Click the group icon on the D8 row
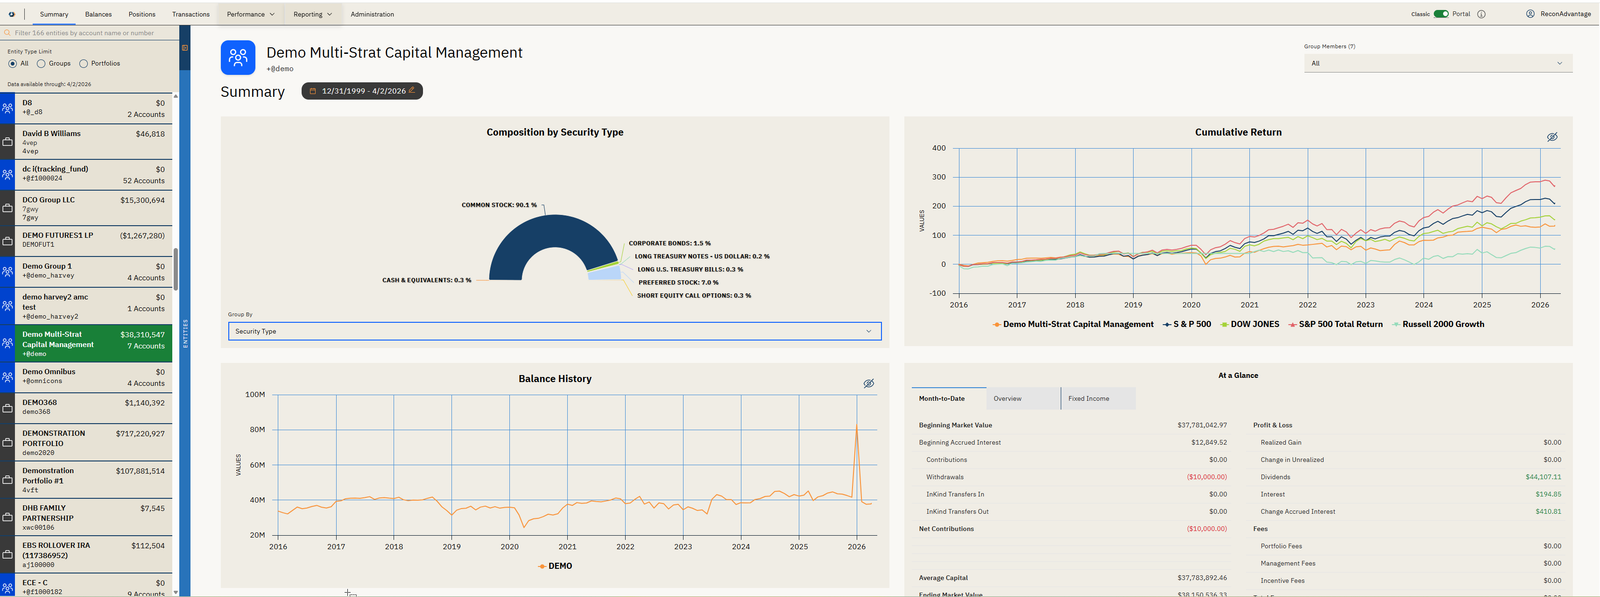This screenshot has height=597, width=1600. click(7, 108)
